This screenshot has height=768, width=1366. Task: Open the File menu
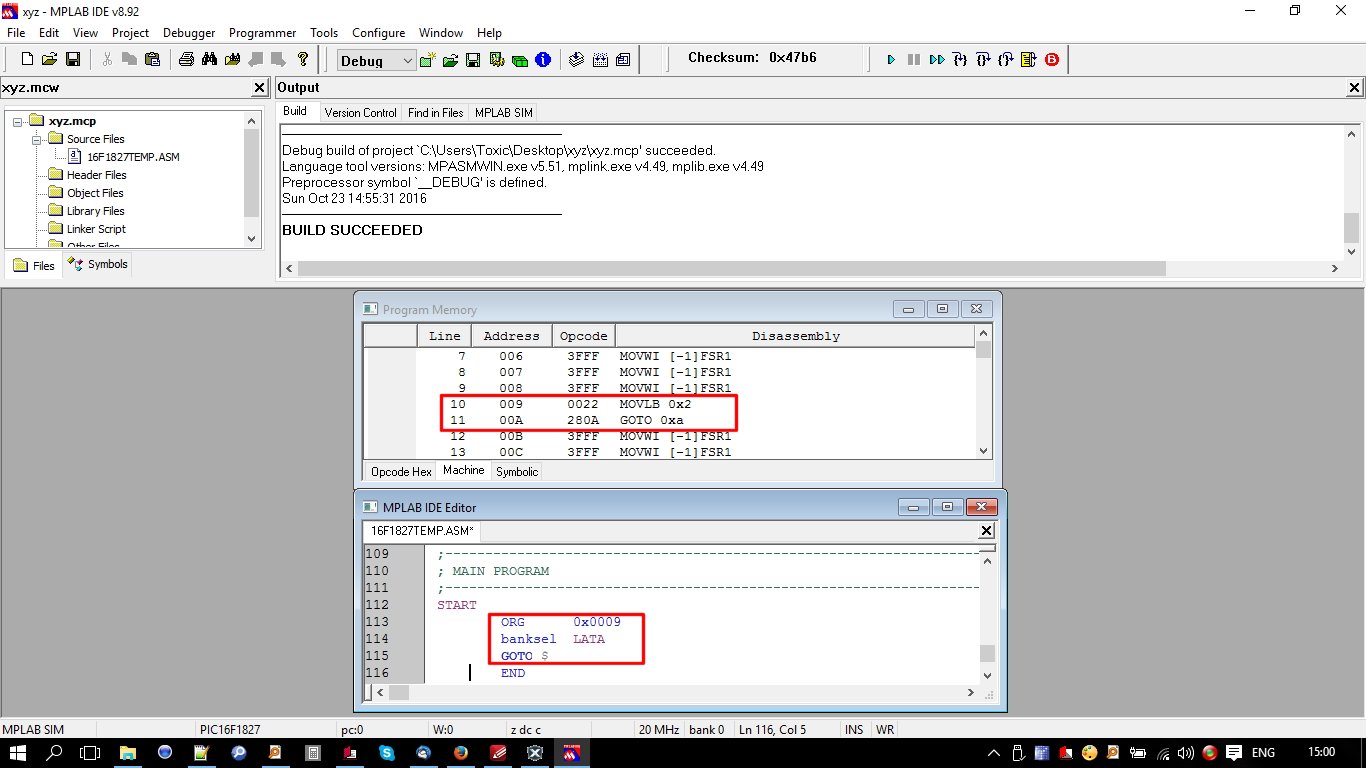click(x=16, y=33)
